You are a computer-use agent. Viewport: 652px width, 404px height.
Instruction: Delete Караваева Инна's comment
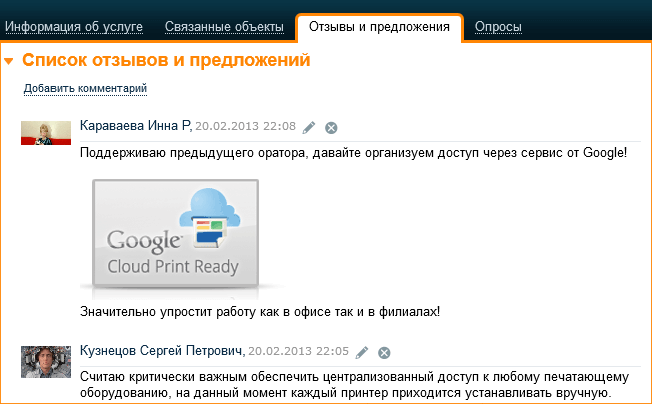(331, 128)
